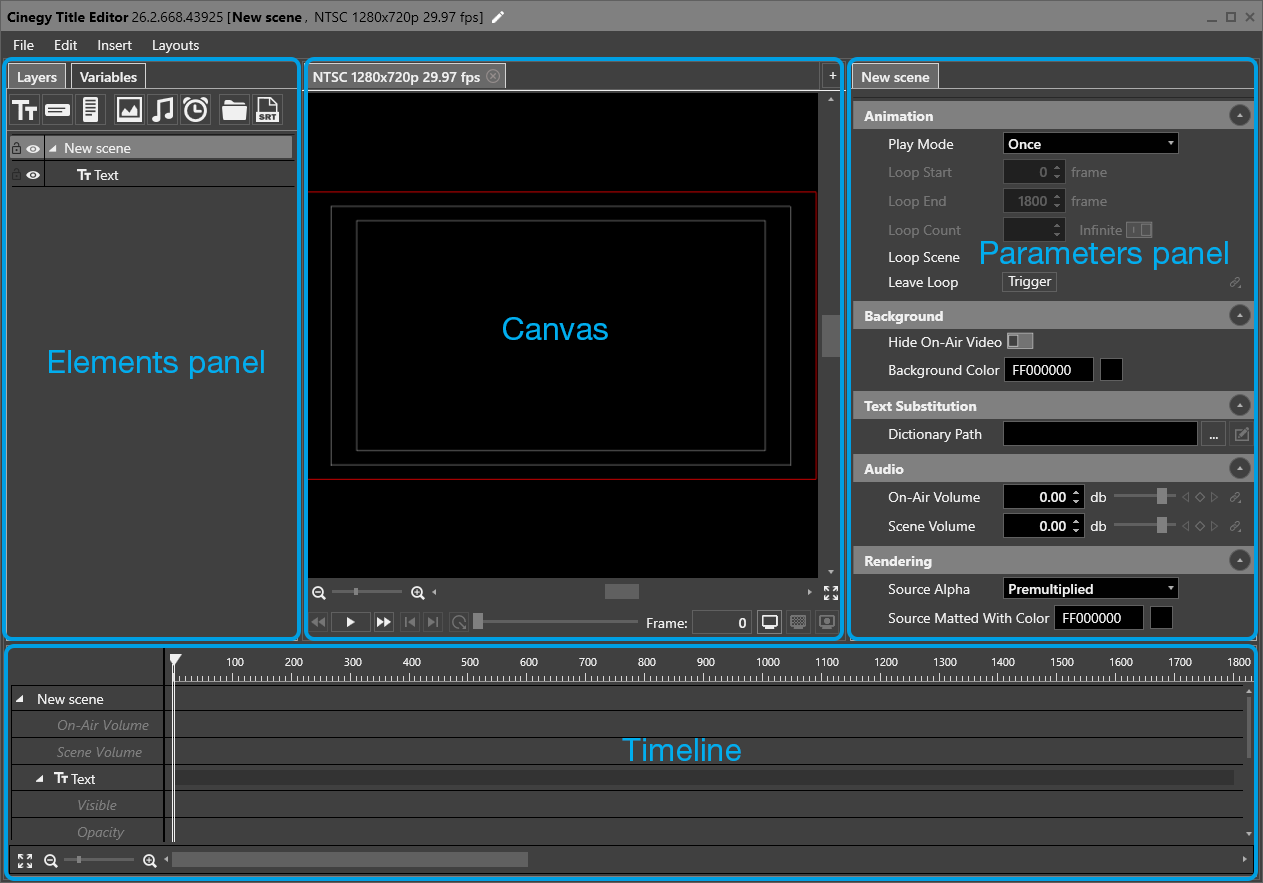Viewport: 1263px width, 883px height.
Task: Insert a Roll/Crawl text element
Action: click(90, 110)
